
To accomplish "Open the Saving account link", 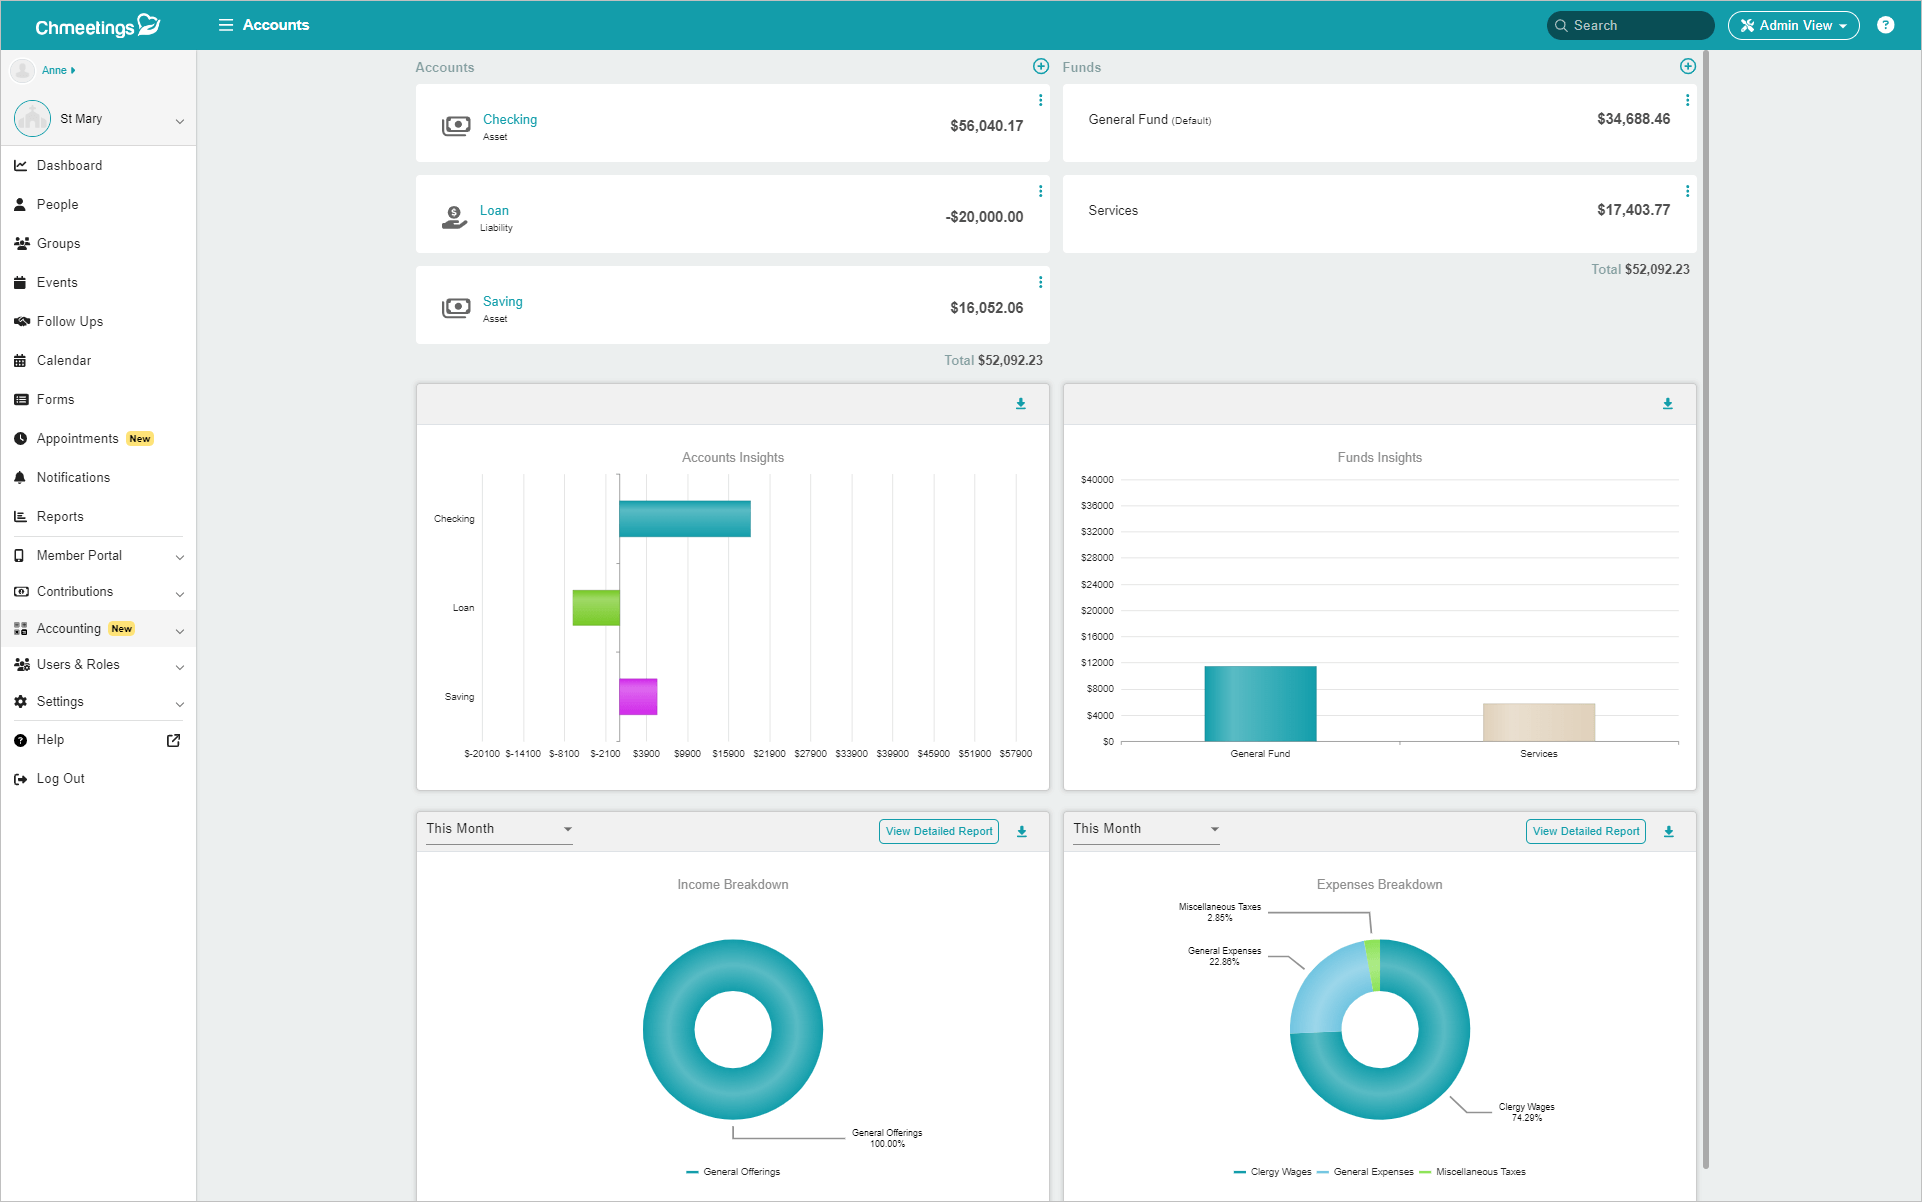I will coord(502,301).
